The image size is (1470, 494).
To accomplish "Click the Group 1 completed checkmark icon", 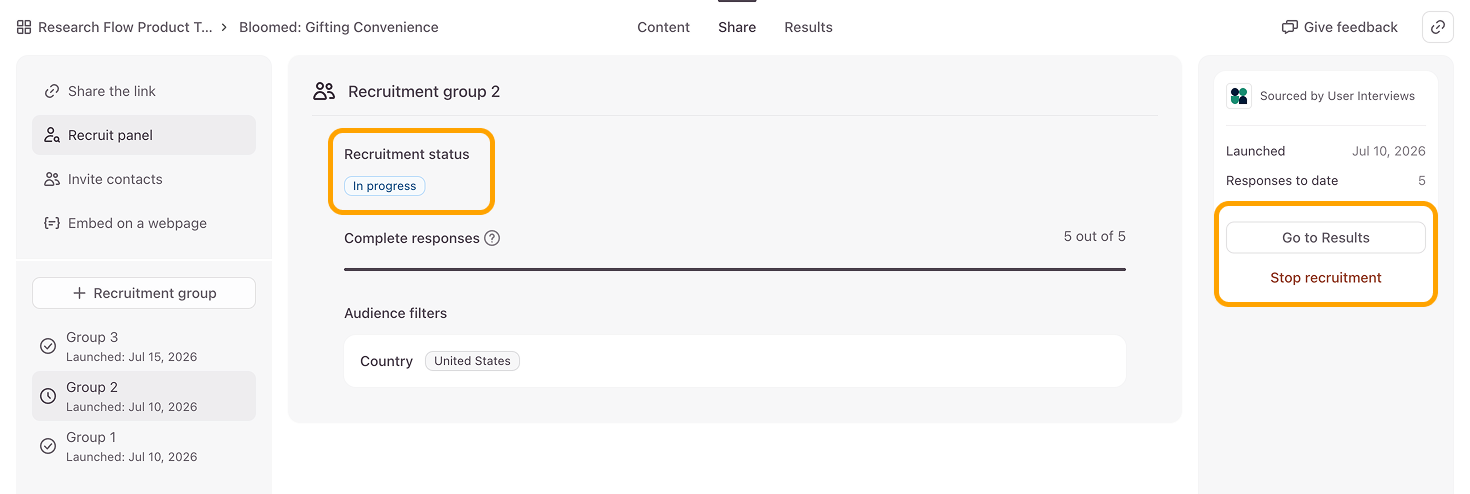I will point(47,446).
